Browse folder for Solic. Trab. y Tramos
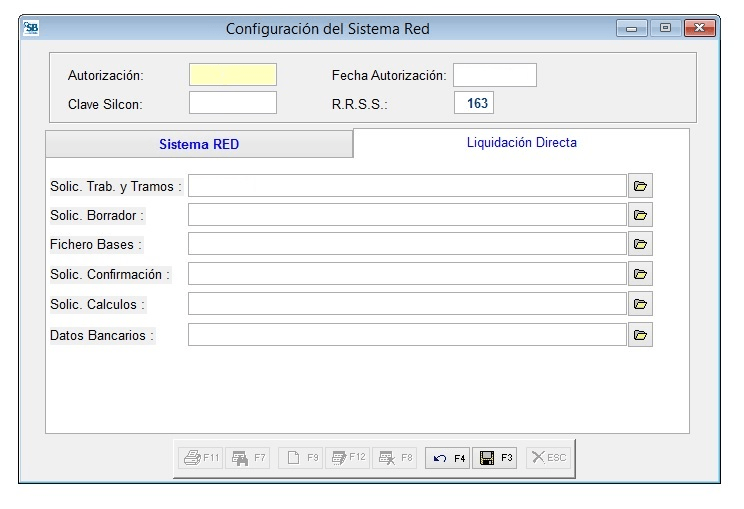The image size is (744, 509). click(x=640, y=185)
